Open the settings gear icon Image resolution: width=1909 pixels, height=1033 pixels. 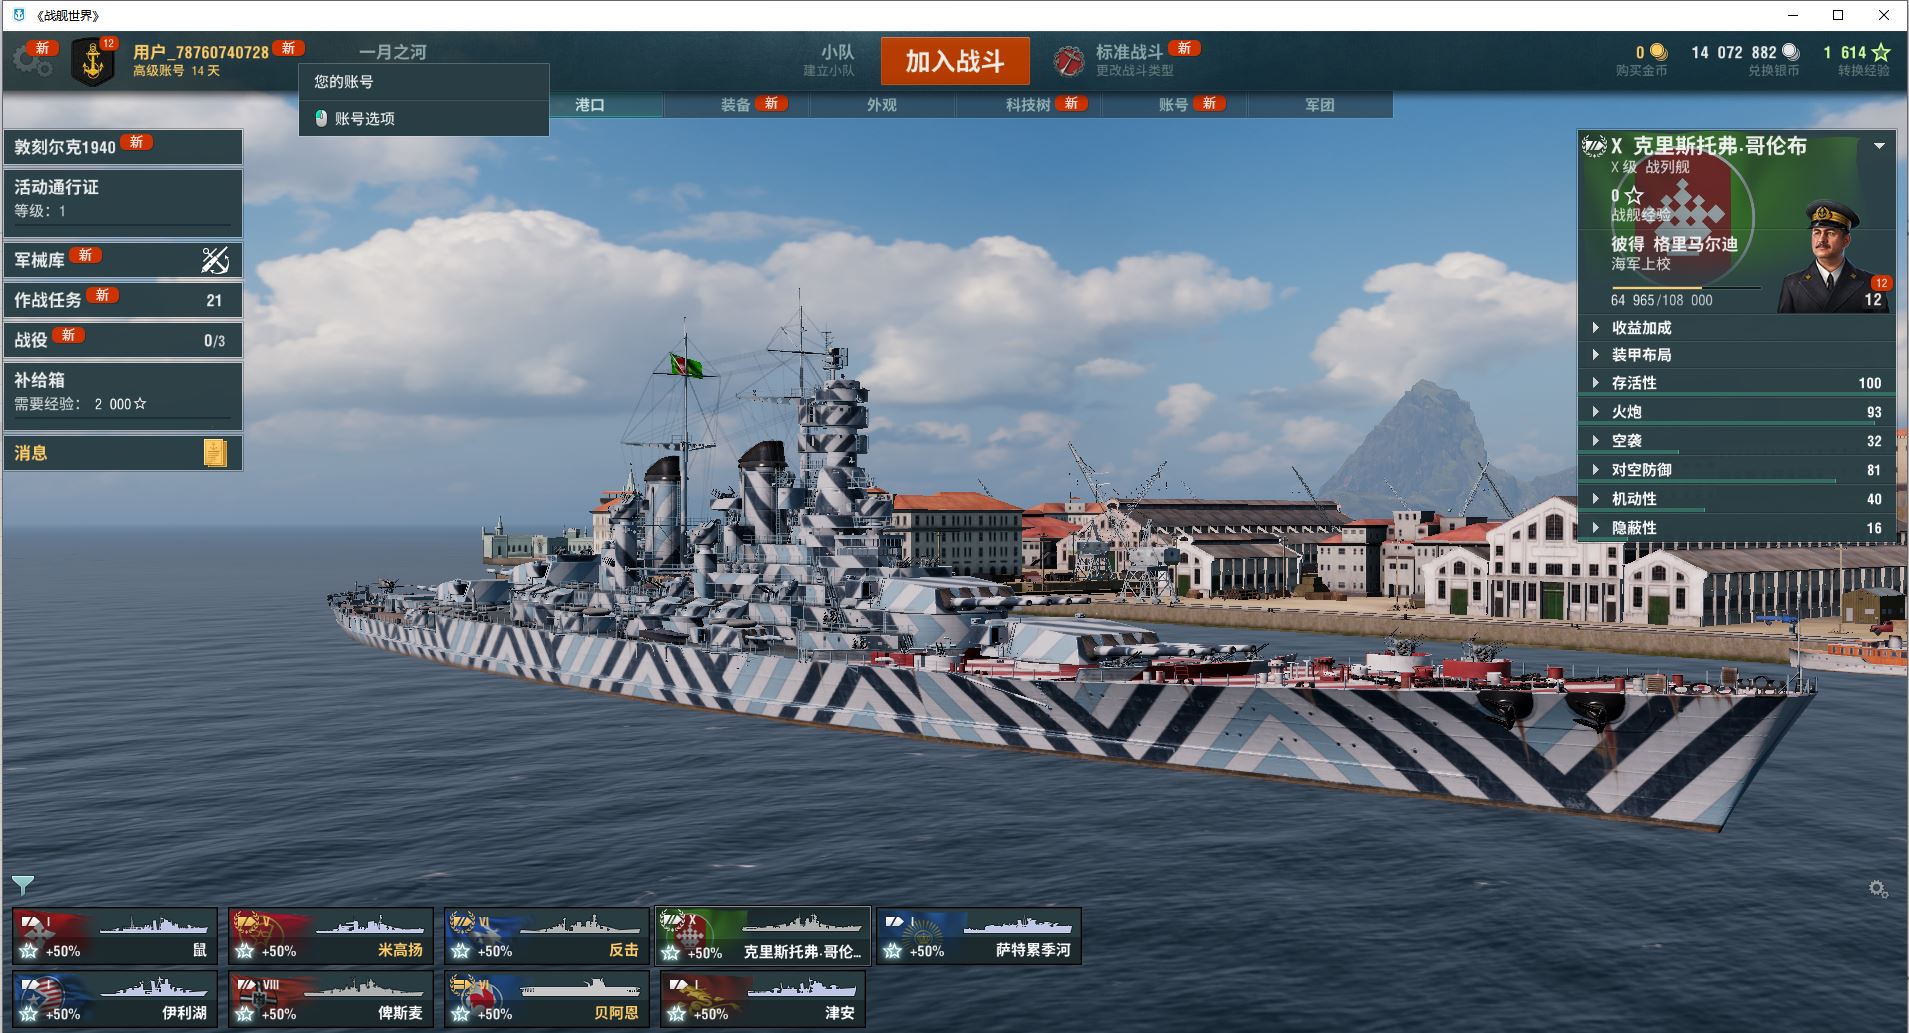[32, 61]
